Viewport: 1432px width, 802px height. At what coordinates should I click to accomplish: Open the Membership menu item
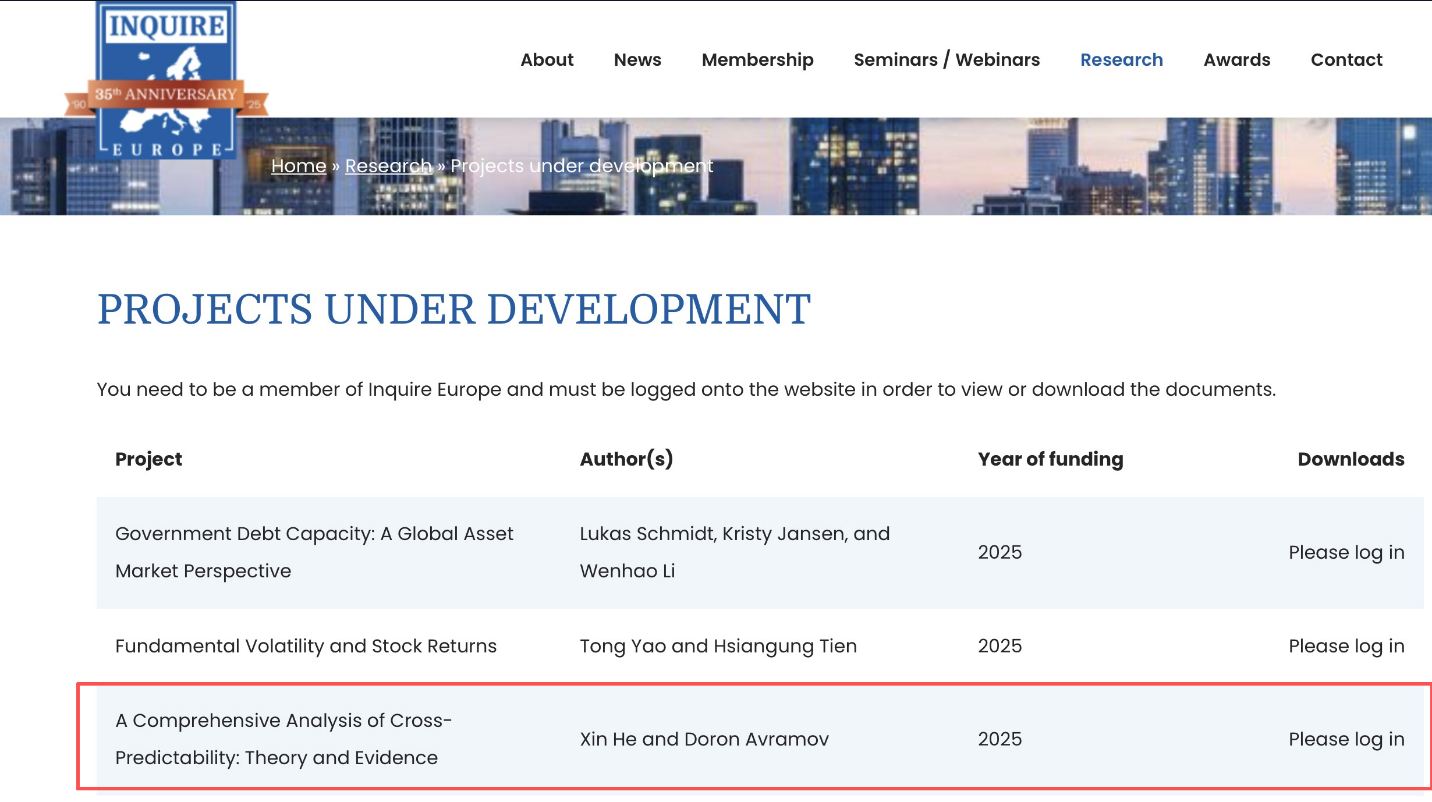[x=757, y=60]
